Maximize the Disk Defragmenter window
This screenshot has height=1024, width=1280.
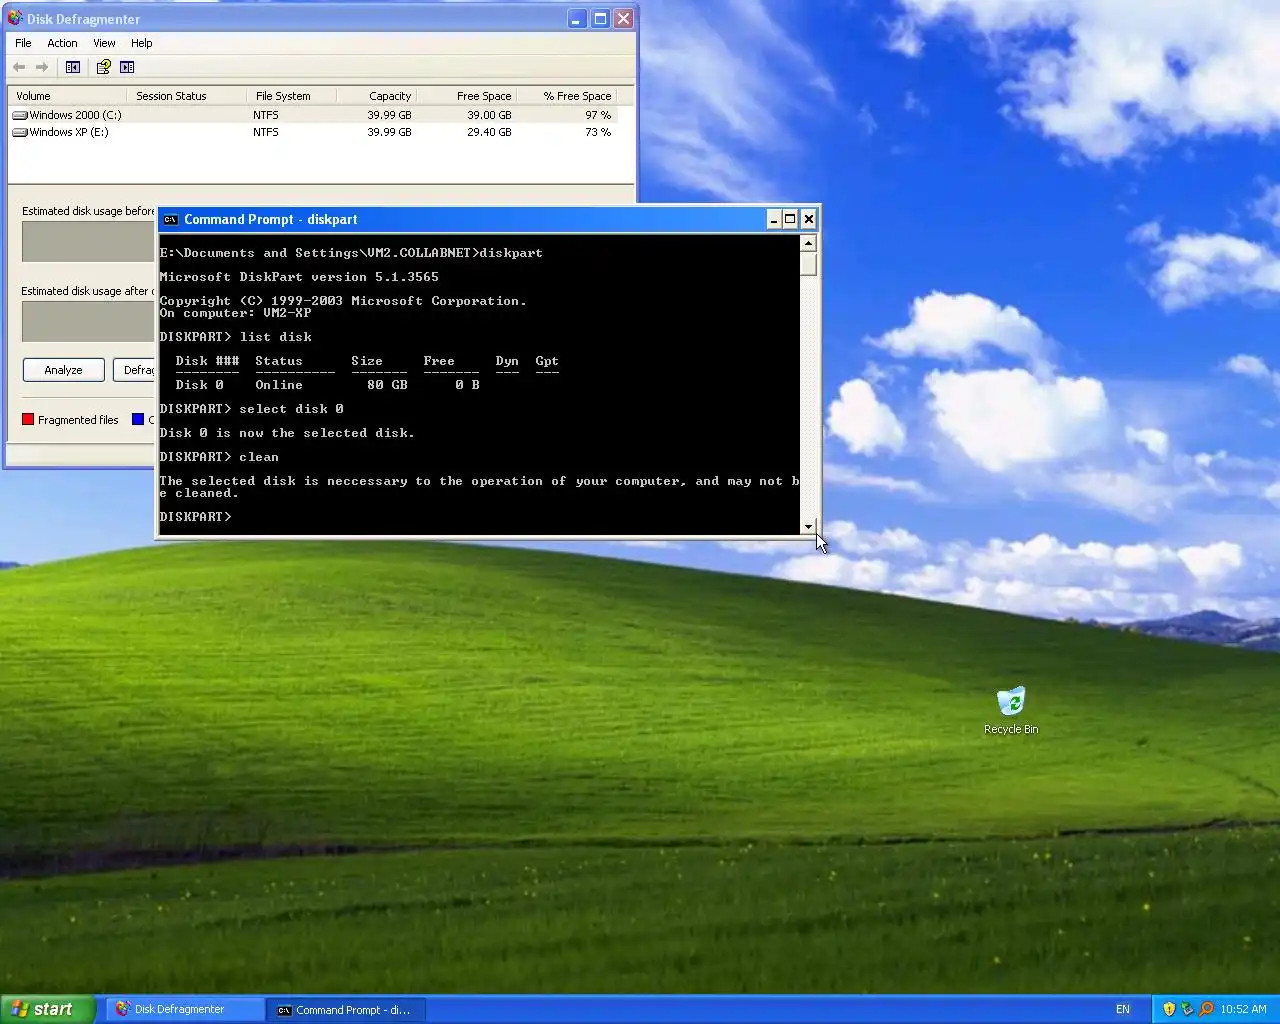pyautogui.click(x=600, y=19)
